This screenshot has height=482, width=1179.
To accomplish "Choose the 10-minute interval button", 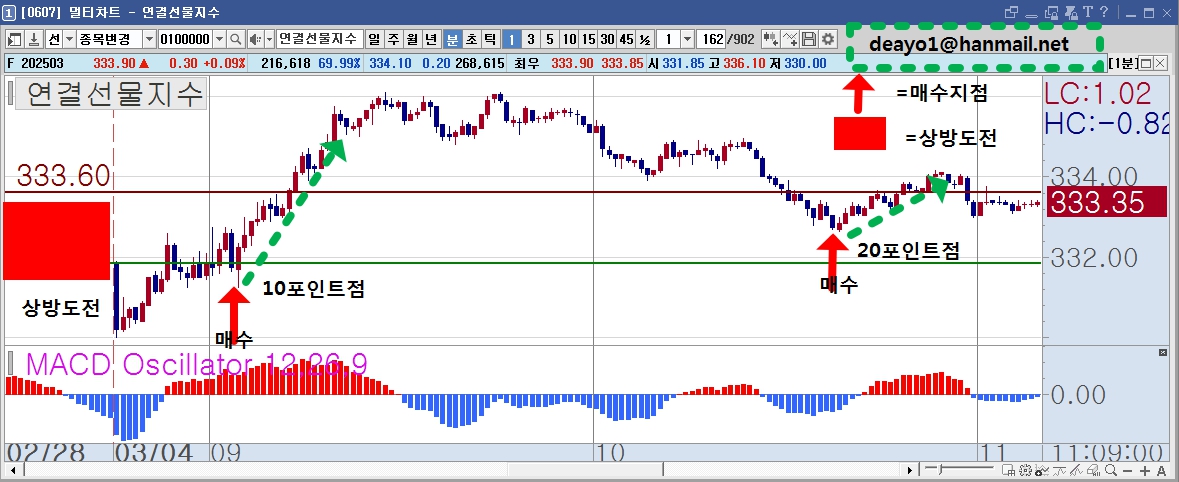I will [569, 39].
